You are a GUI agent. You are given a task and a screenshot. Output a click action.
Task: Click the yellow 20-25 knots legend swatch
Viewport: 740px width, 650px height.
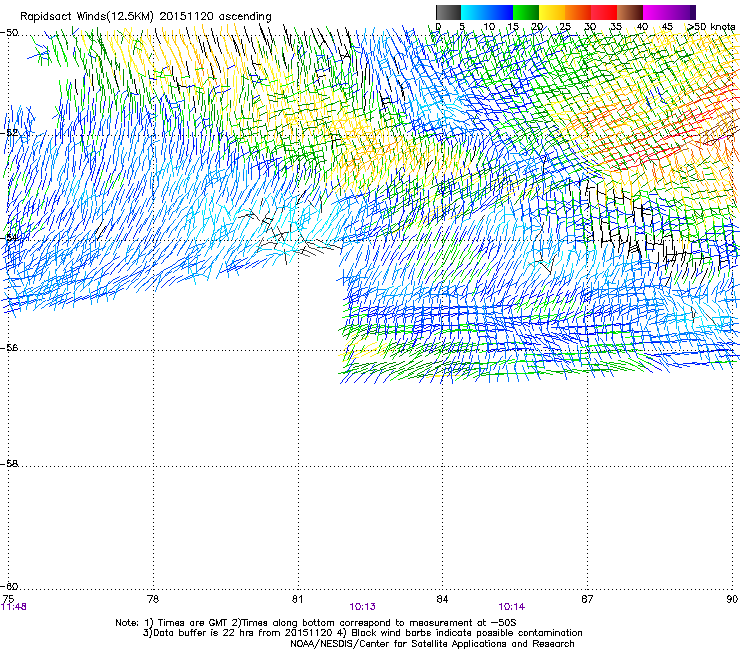point(552,12)
